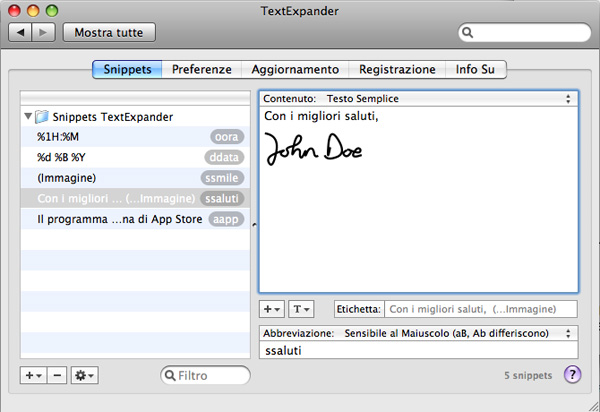Click the 5 snippets count label

(528, 375)
